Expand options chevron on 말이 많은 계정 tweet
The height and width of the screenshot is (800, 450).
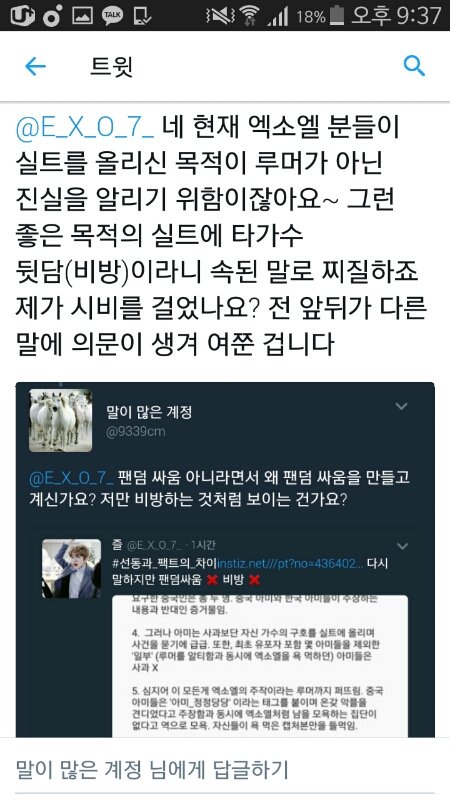point(402,406)
